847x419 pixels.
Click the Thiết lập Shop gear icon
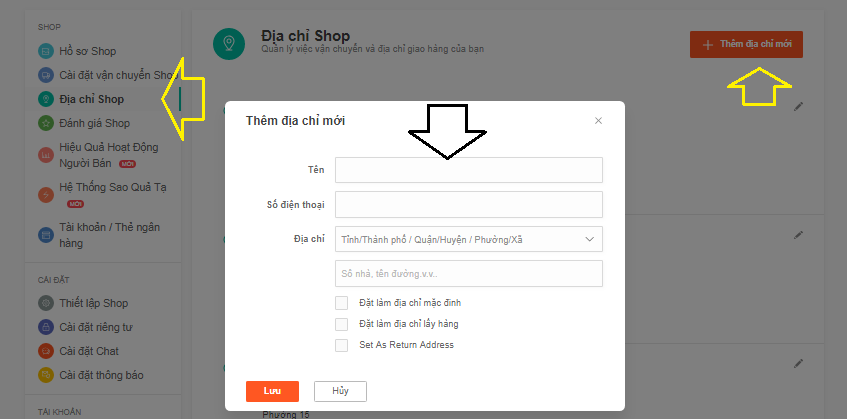click(46, 303)
